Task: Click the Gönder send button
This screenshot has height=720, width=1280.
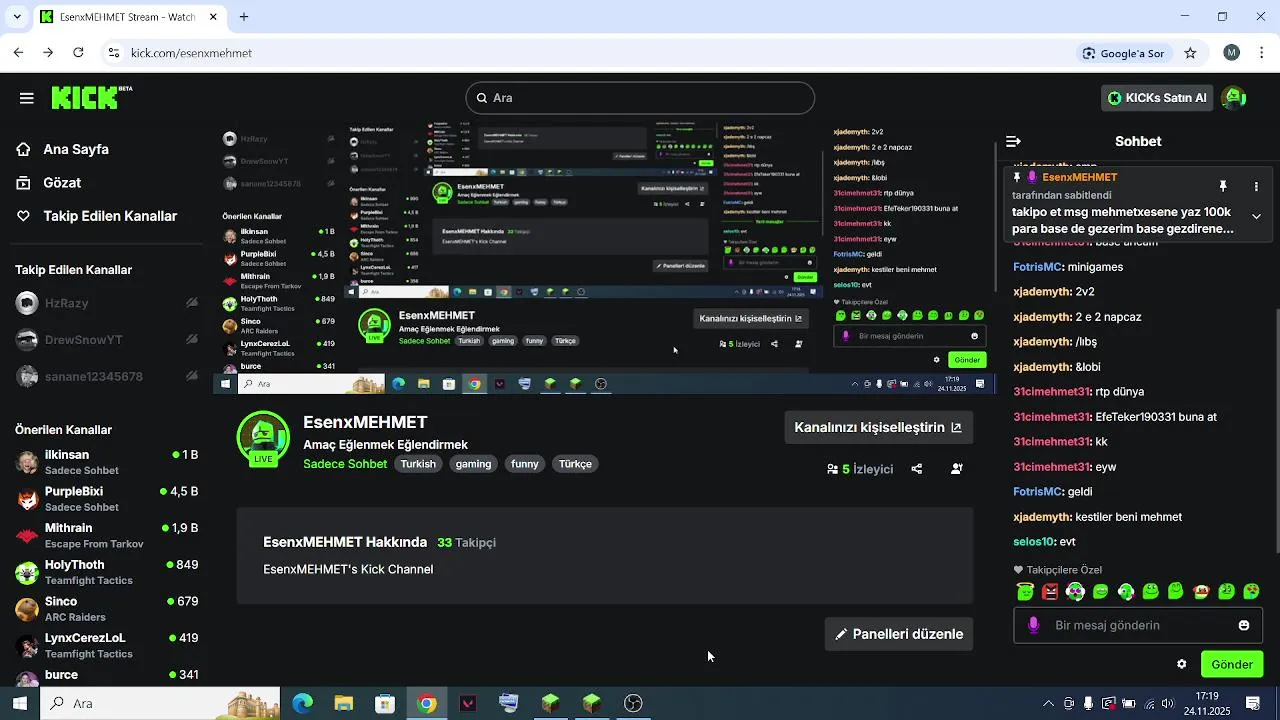Action: pos(1232,664)
